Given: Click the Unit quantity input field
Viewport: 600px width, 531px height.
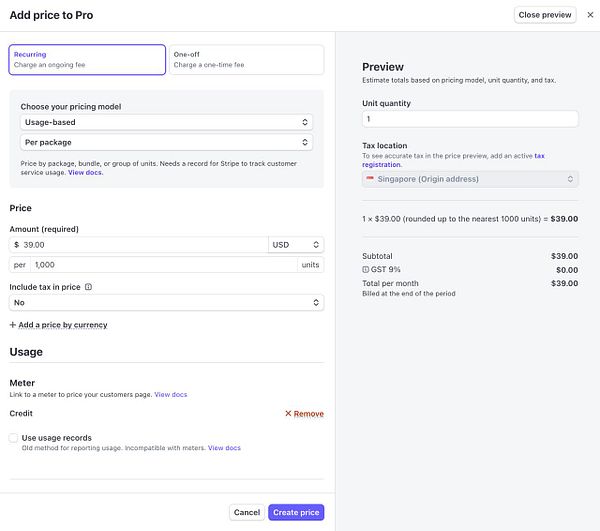Looking at the screenshot, I should [x=470, y=119].
